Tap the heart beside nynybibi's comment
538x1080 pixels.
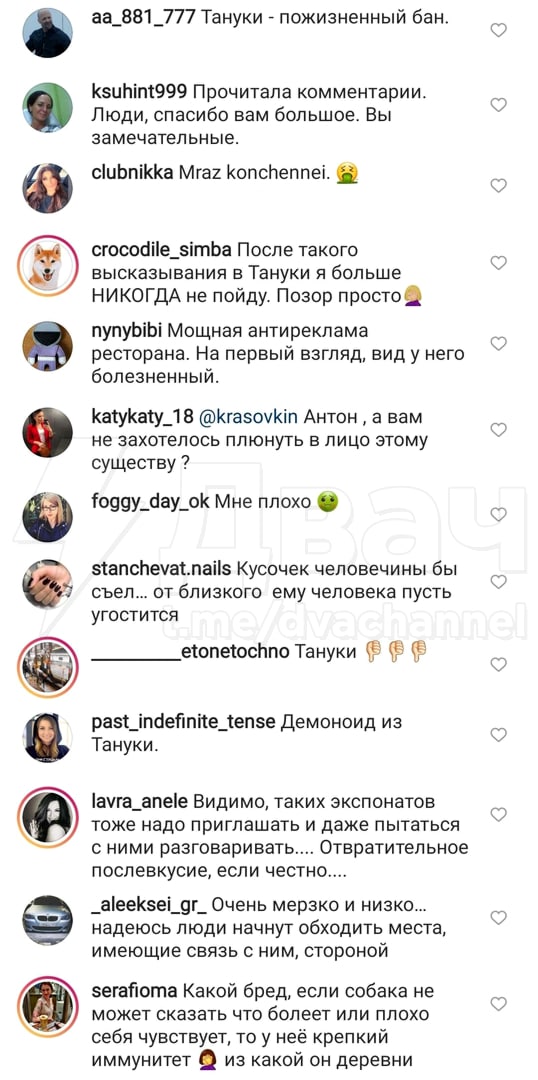tap(498, 343)
